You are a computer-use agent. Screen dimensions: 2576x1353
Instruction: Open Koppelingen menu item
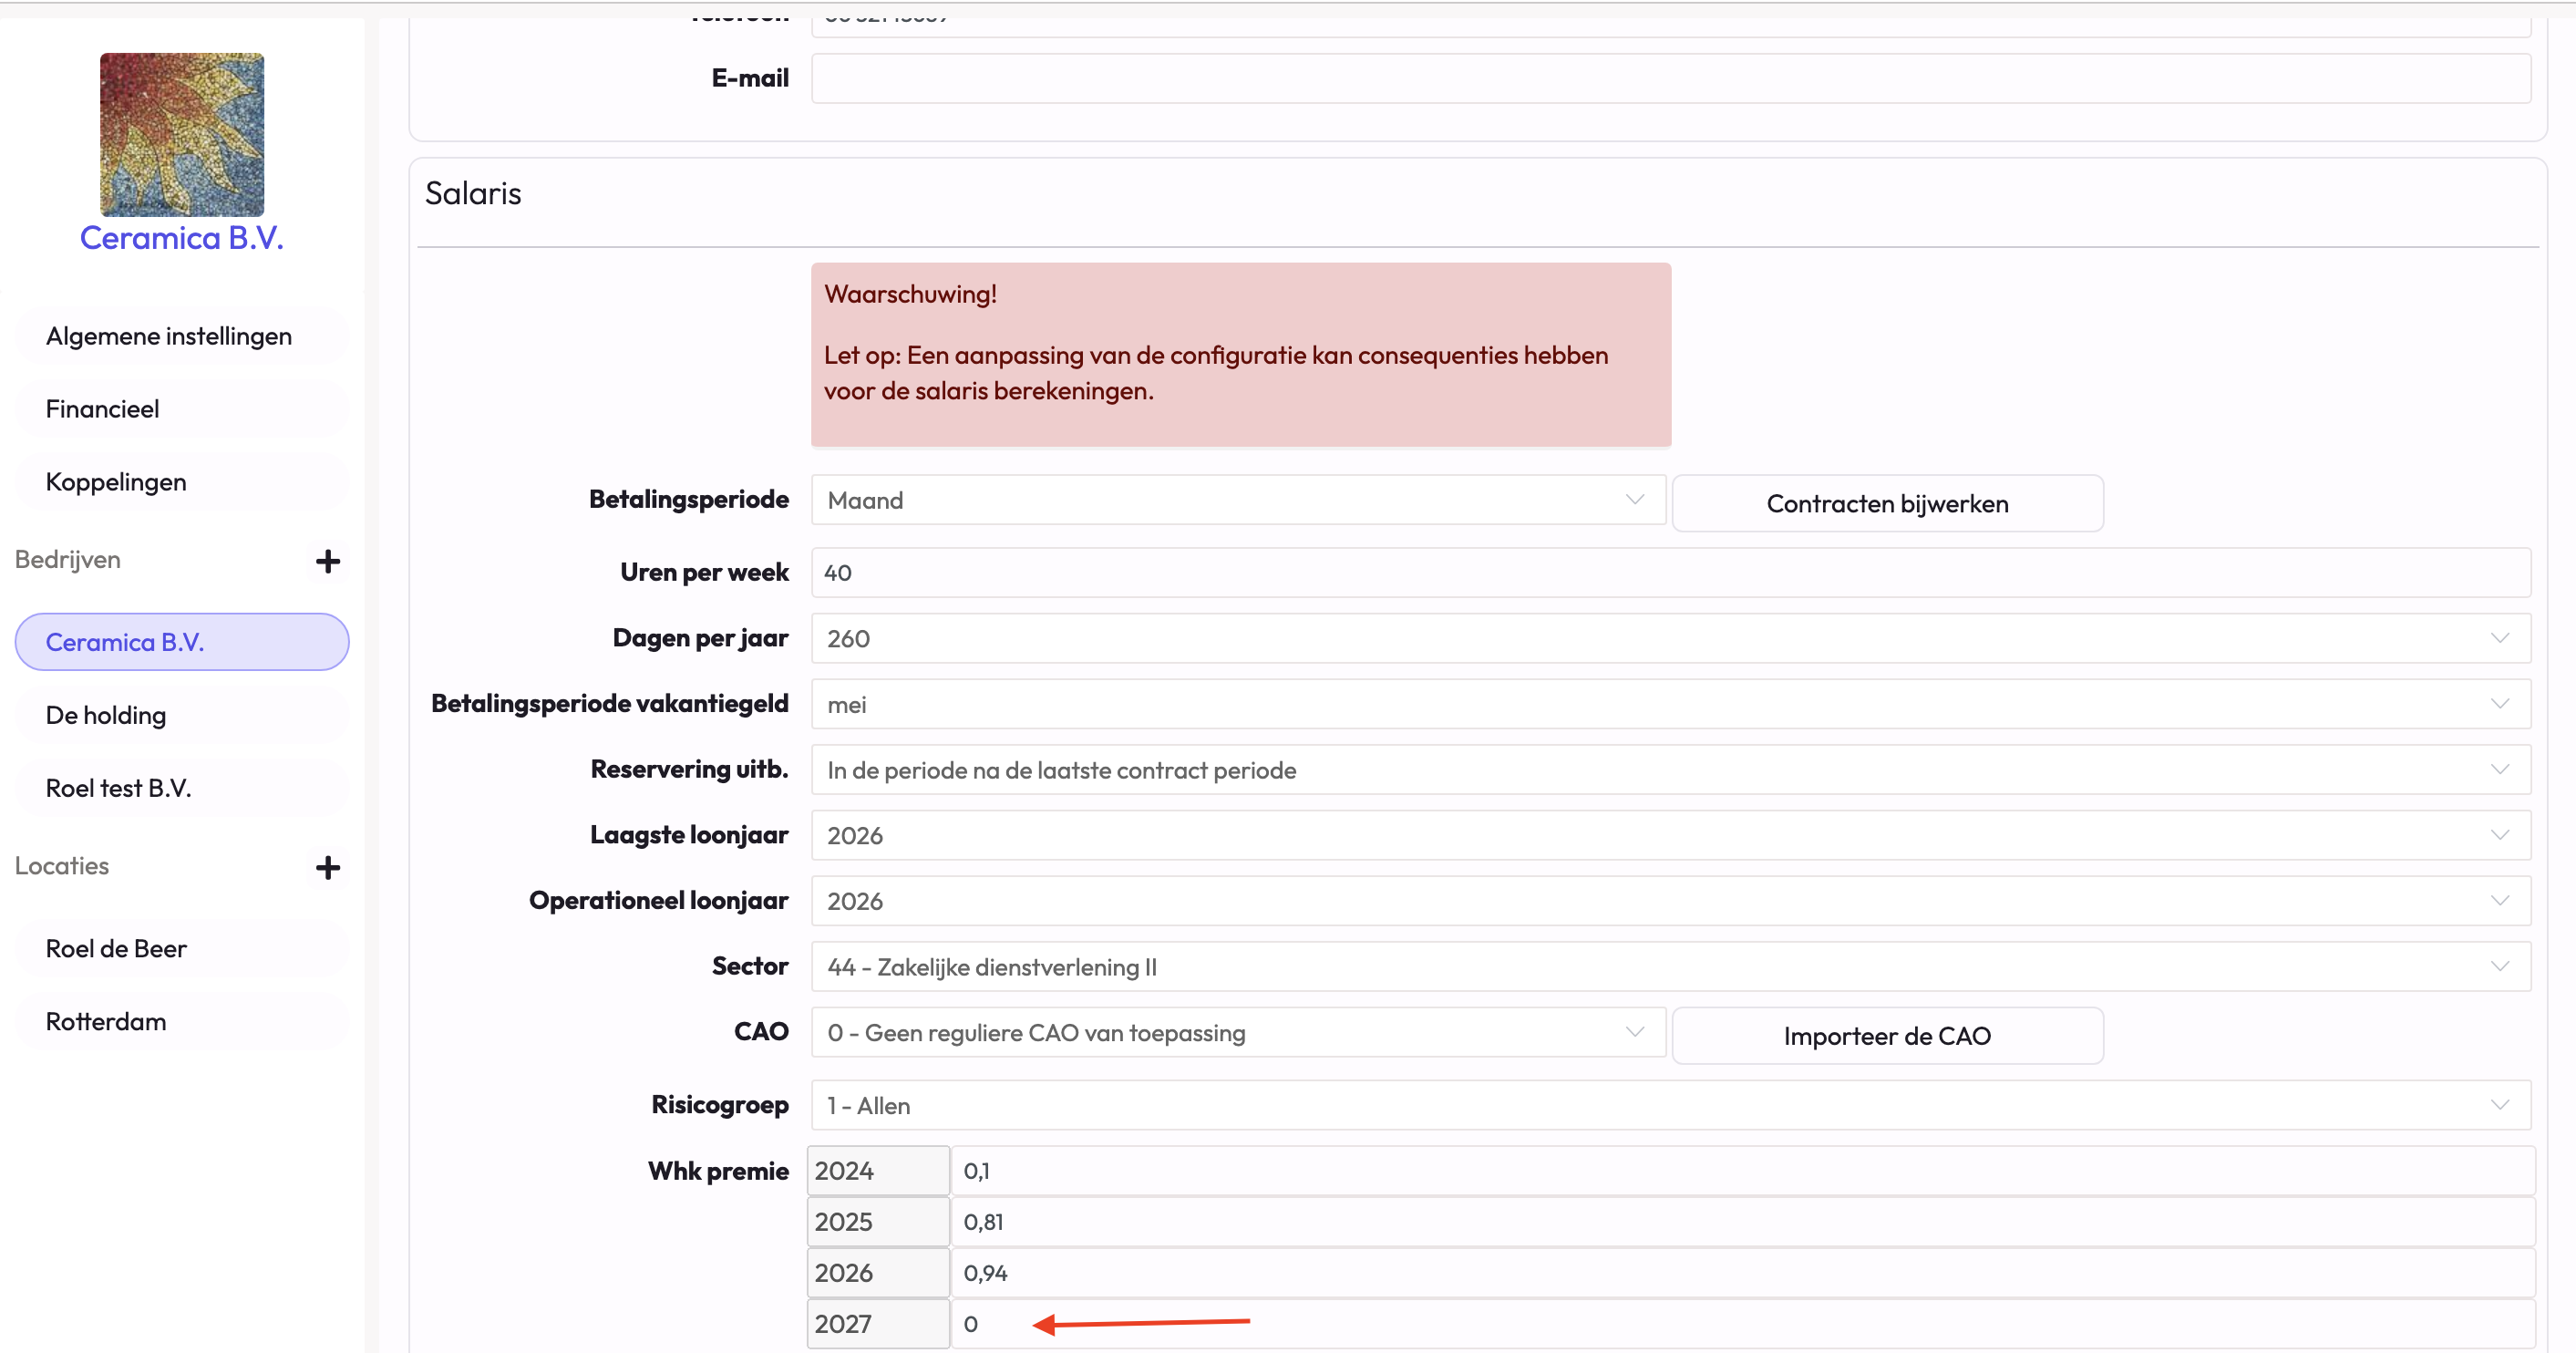(116, 482)
